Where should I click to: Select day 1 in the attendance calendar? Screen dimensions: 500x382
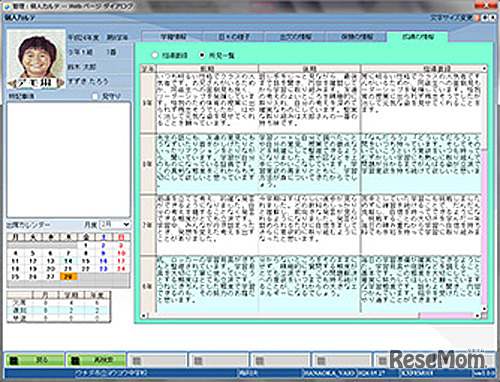tap(86, 246)
